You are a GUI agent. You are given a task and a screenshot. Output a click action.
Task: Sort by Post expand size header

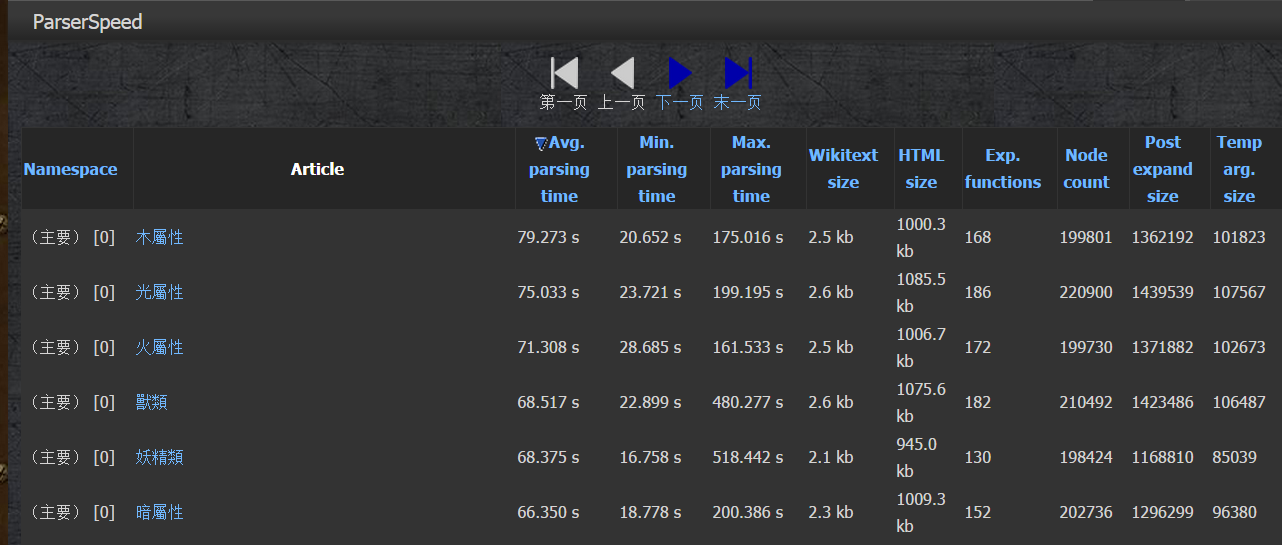coord(1163,169)
